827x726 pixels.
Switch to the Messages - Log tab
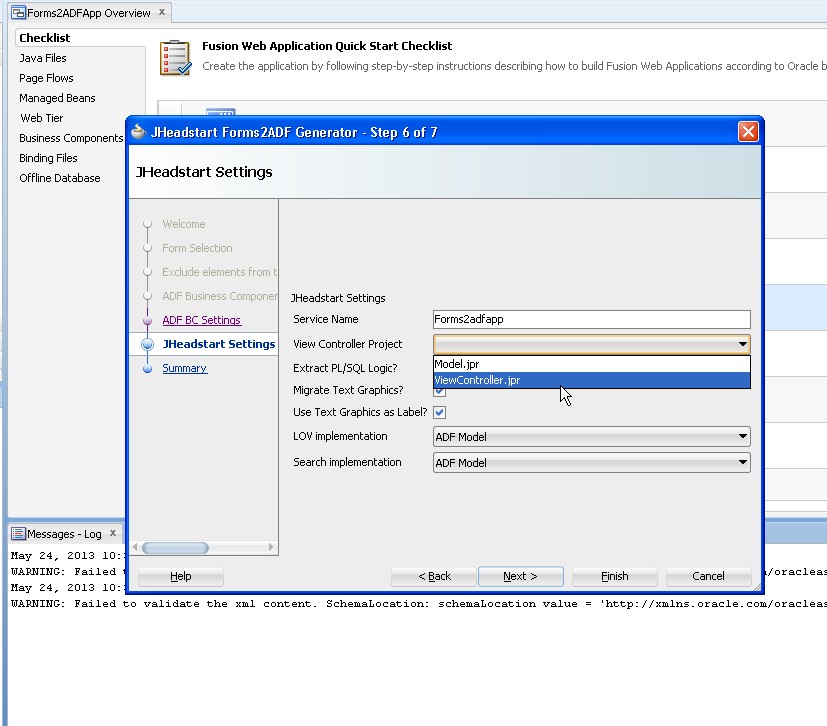pyautogui.click(x=64, y=534)
